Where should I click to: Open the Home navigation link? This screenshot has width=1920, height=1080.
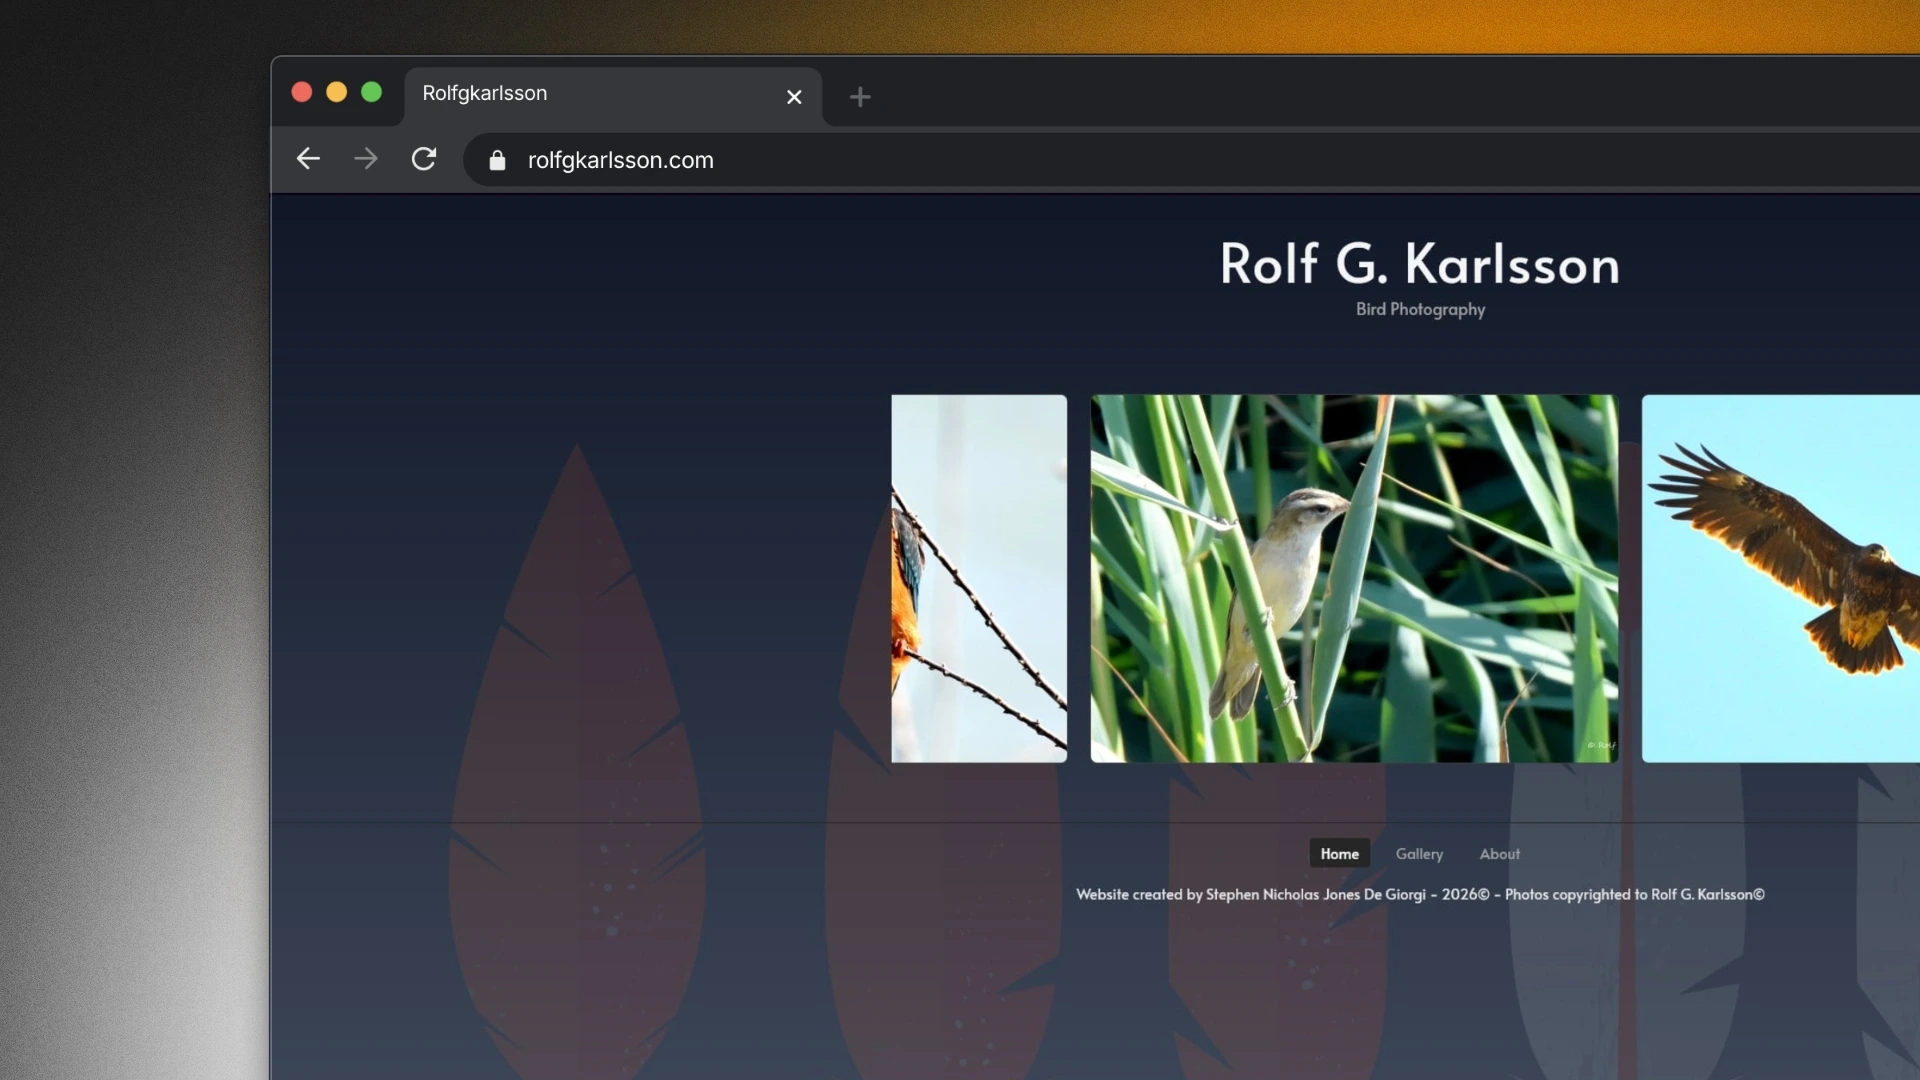click(x=1340, y=854)
